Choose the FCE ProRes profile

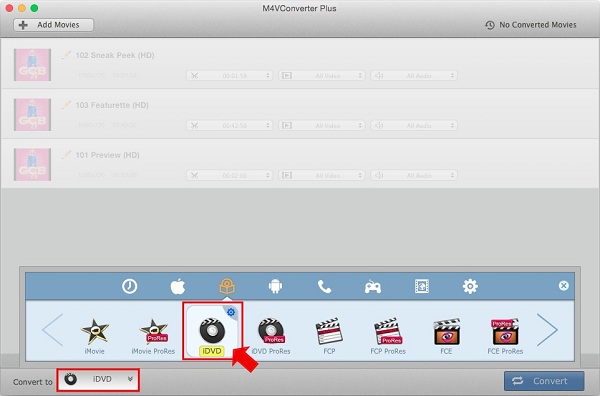tap(505, 336)
